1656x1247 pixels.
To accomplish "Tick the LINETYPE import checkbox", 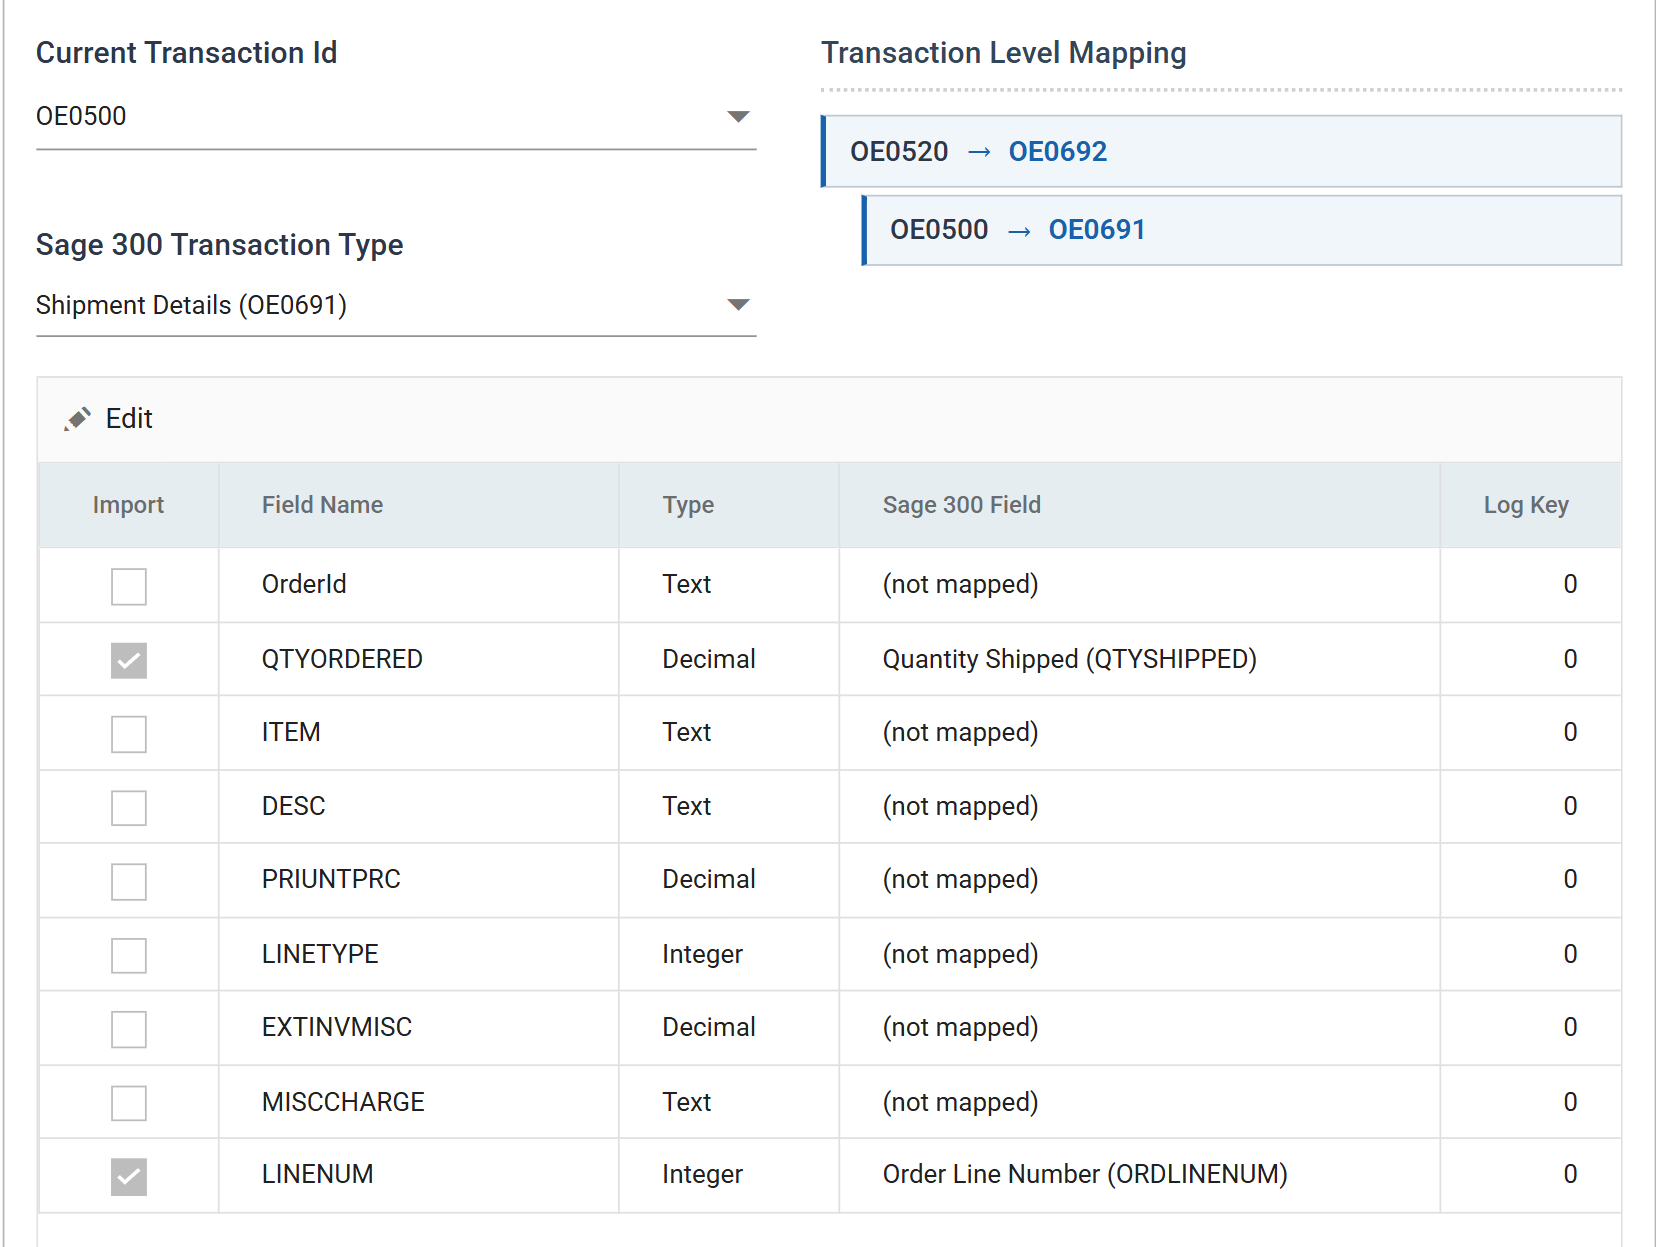I will click(129, 955).
